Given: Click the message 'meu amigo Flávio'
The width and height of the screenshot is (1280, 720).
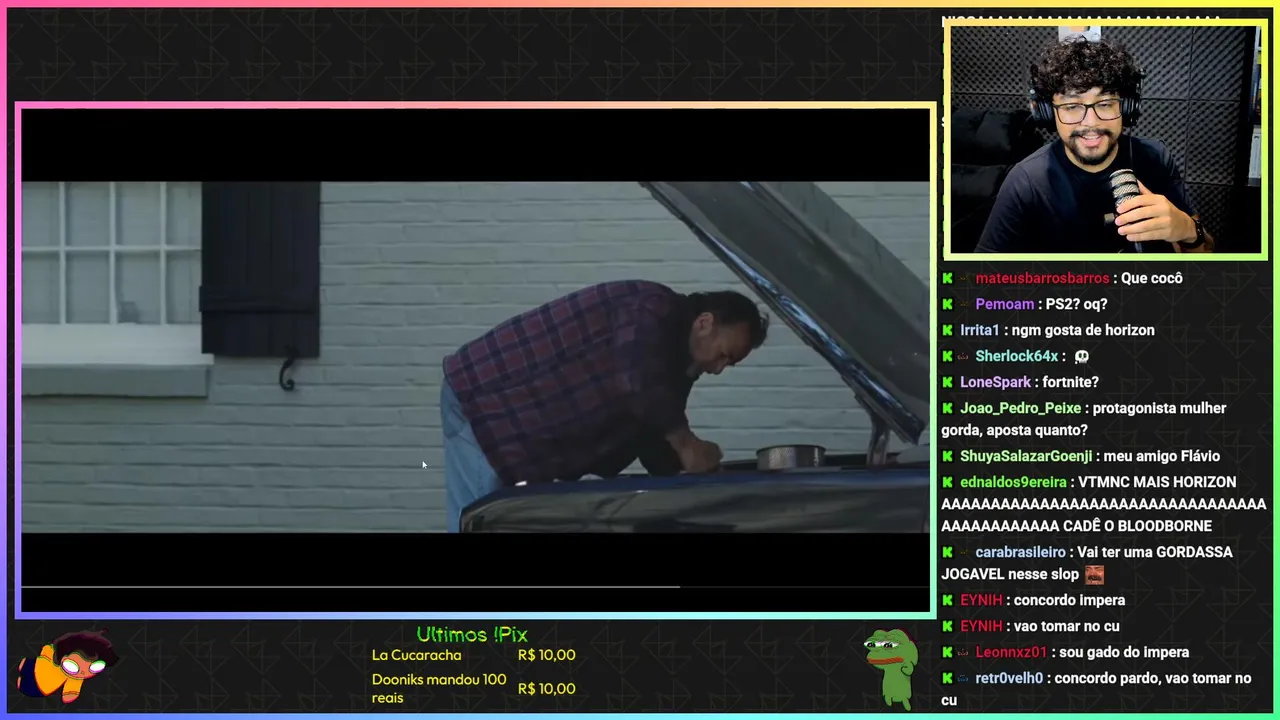Looking at the screenshot, I should point(1162,456).
